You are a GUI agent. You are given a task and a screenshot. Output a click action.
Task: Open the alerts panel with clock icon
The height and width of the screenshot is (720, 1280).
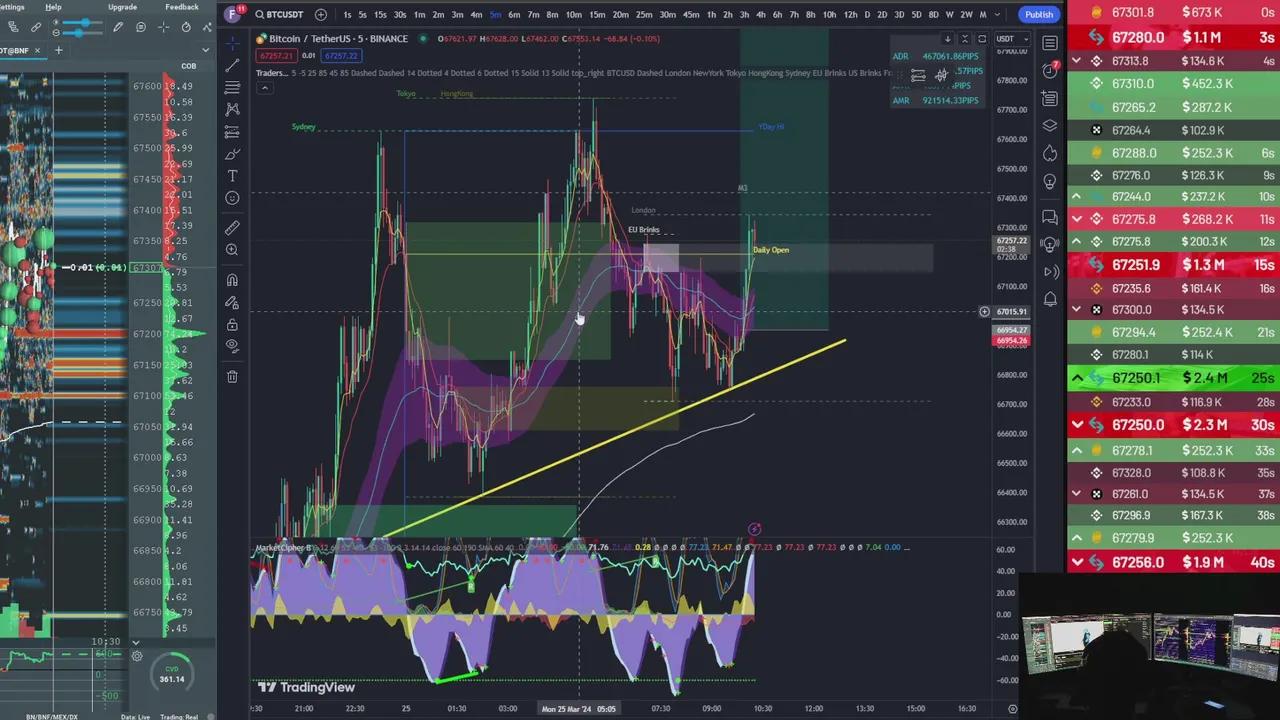1050,70
